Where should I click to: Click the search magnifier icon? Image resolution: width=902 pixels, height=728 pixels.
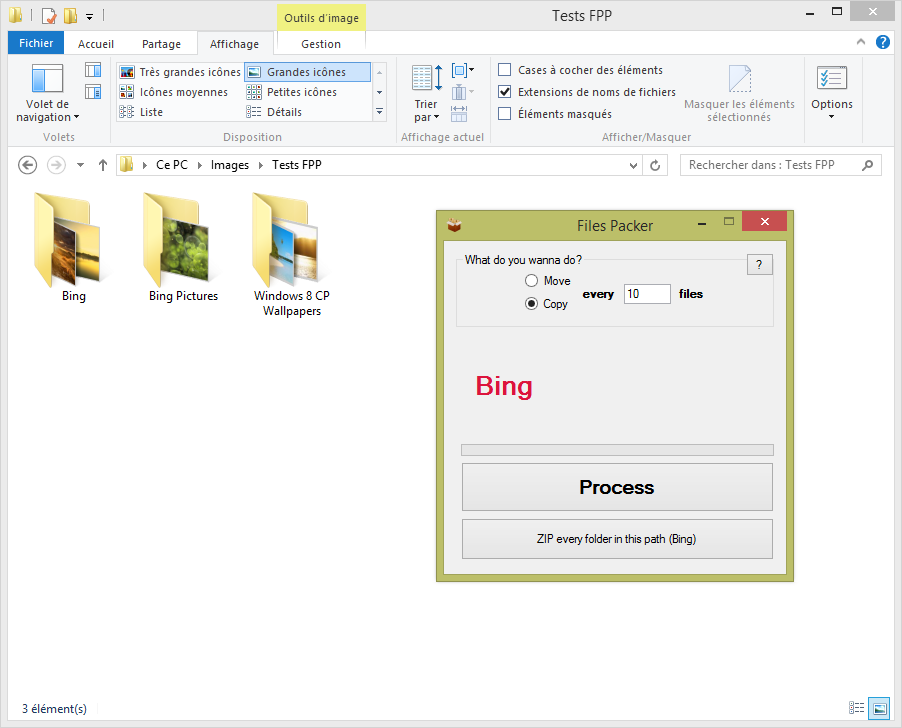pyautogui.click(x=867, y=165)
